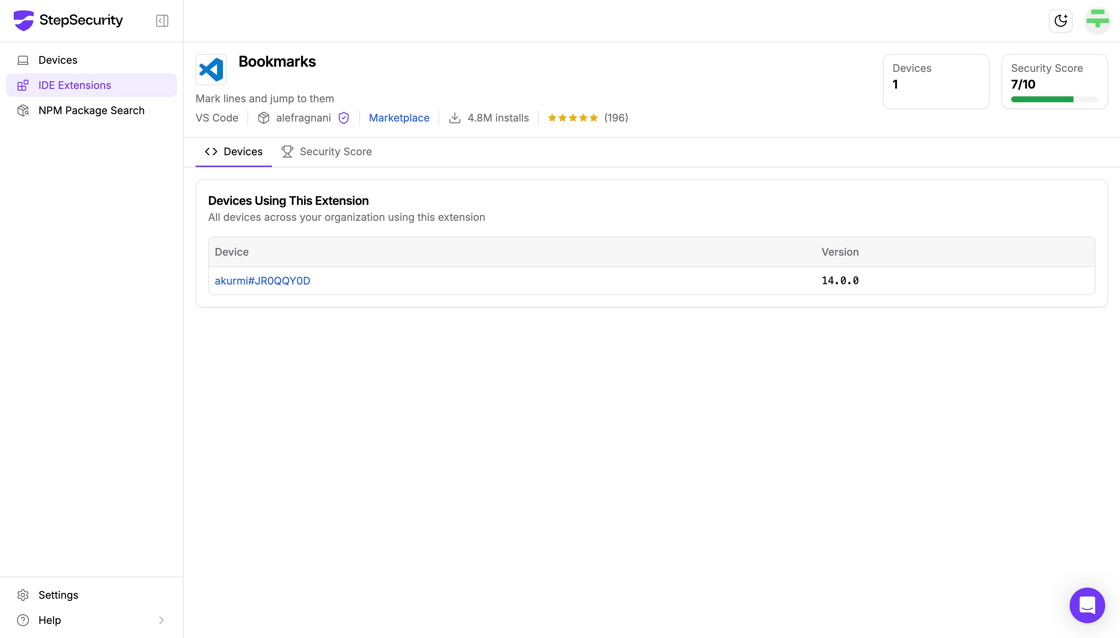This screenshot has height=638, width=1120.
Task: Switch to the Security Score tab
Action: tap(326, 152)
